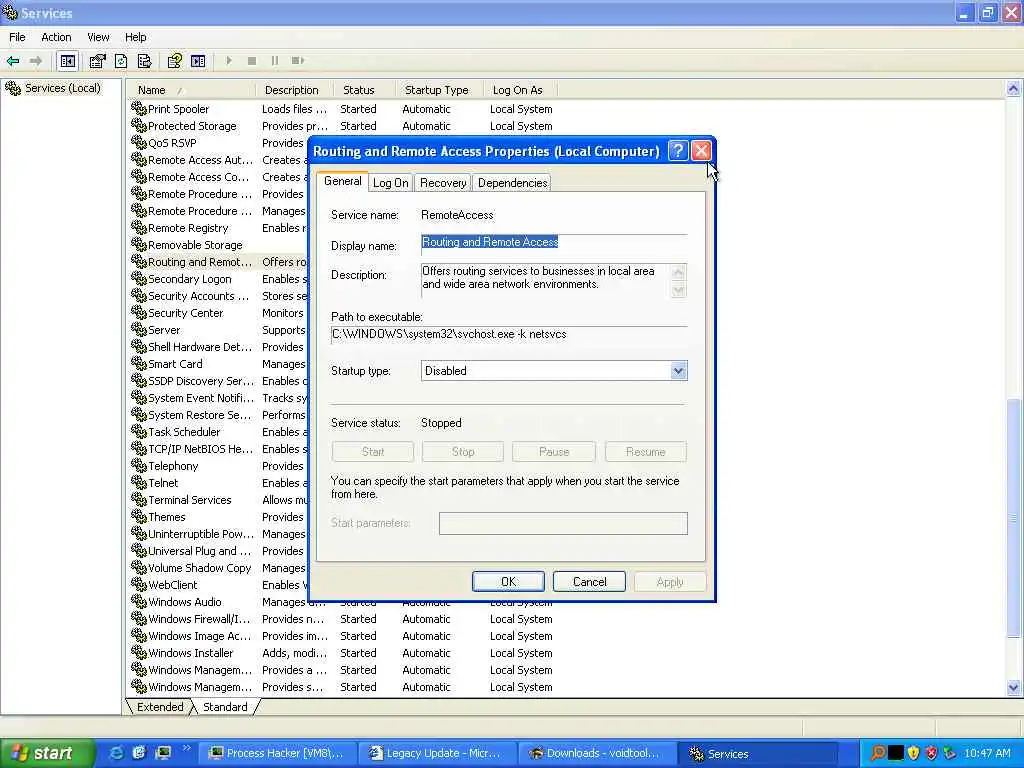This screenshot has width=1024, height=768.
Task: Select Services (Local) tree node
Action: 63,88
